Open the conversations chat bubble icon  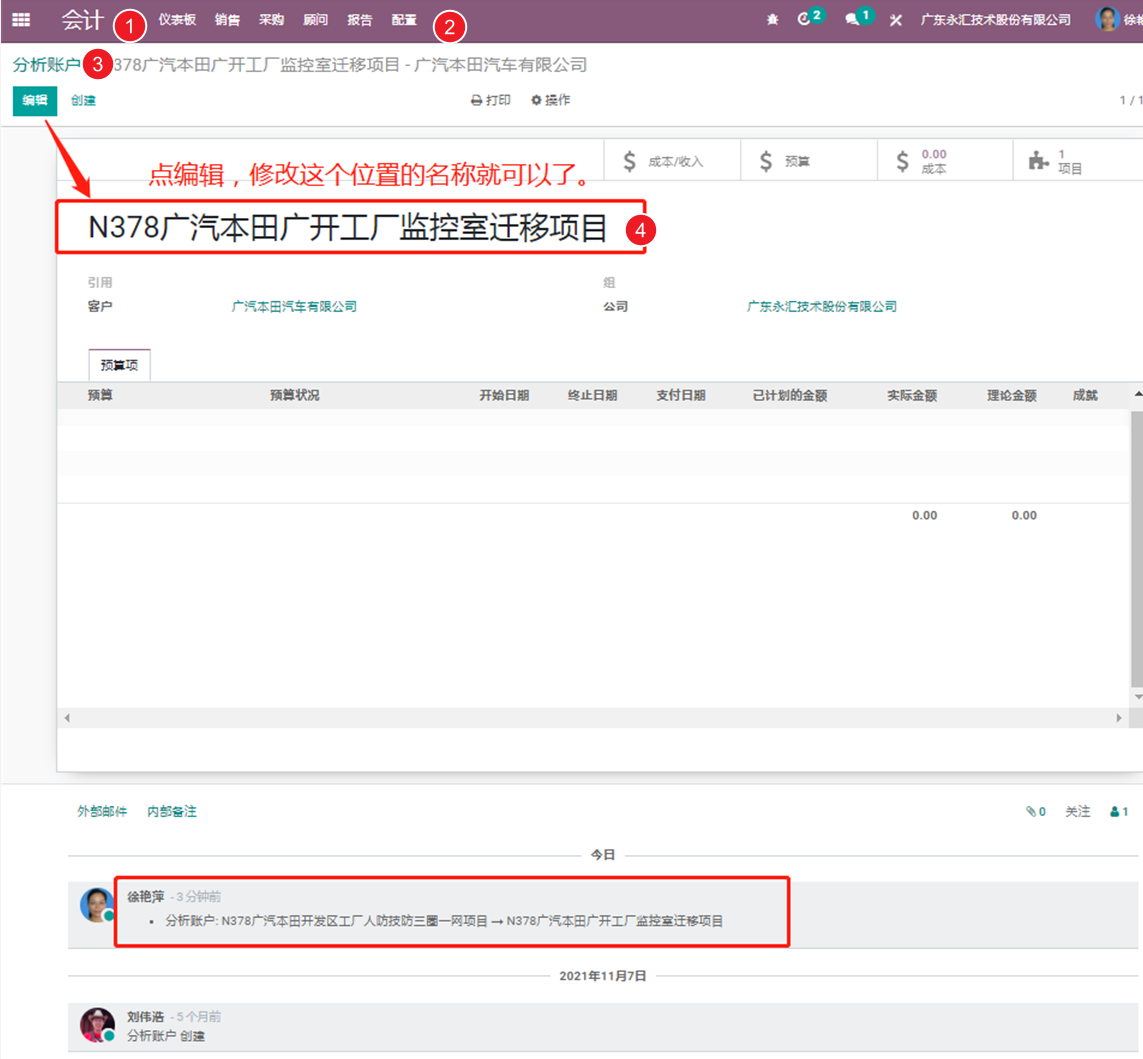coord(853,20)
